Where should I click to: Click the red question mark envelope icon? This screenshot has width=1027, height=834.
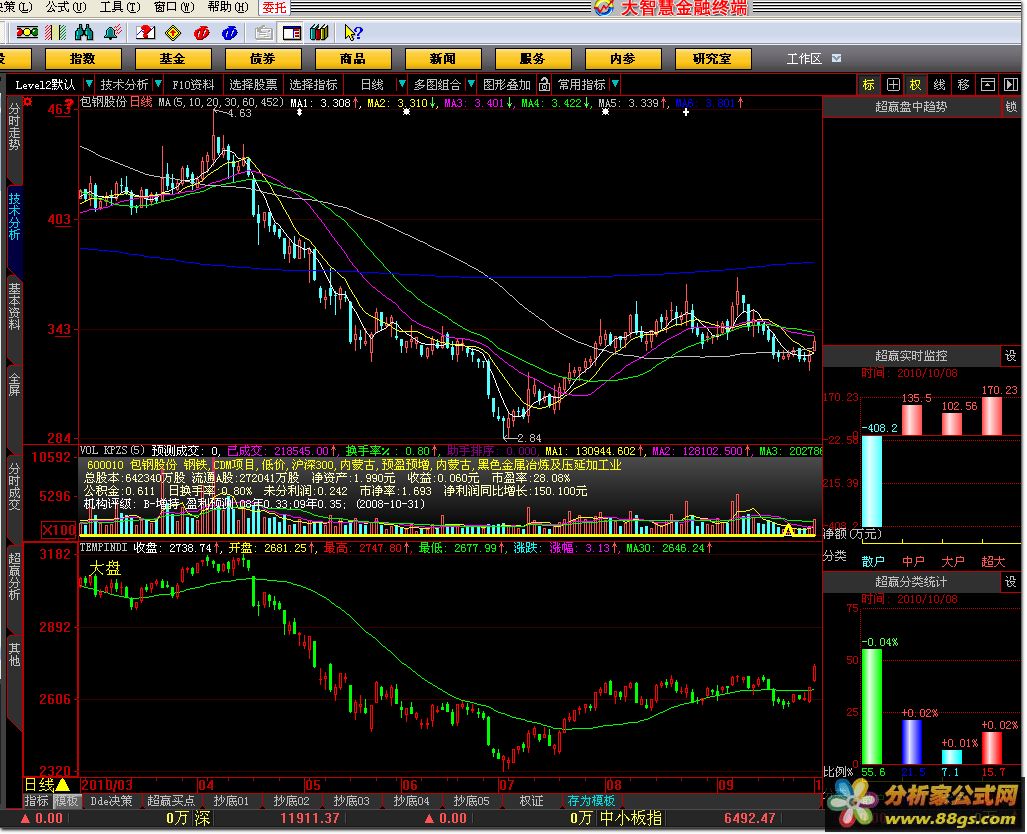tap(145, 32)
